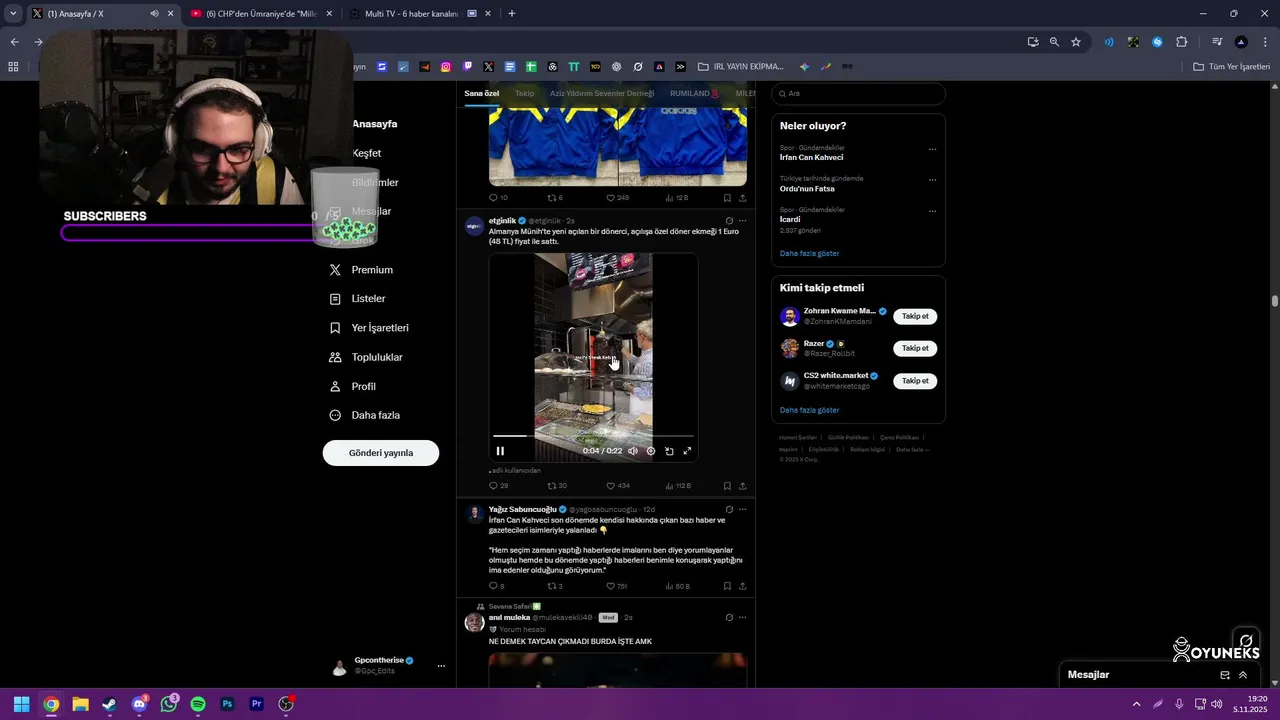
Task: Seek on the video progress bar
Action: coord(593,436)
